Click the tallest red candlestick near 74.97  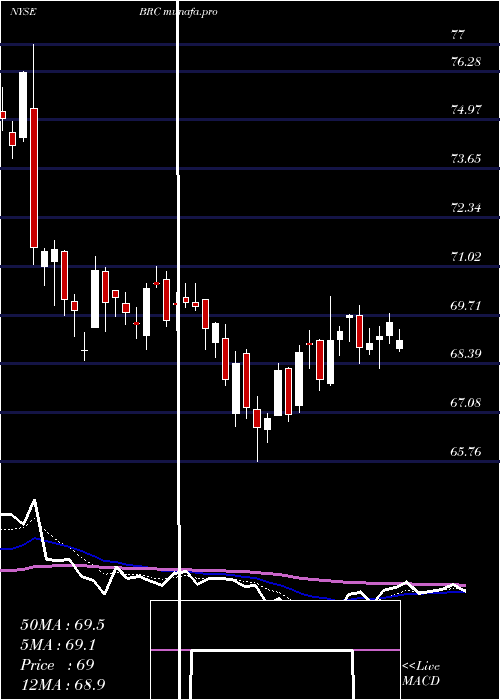coord(33,178)
